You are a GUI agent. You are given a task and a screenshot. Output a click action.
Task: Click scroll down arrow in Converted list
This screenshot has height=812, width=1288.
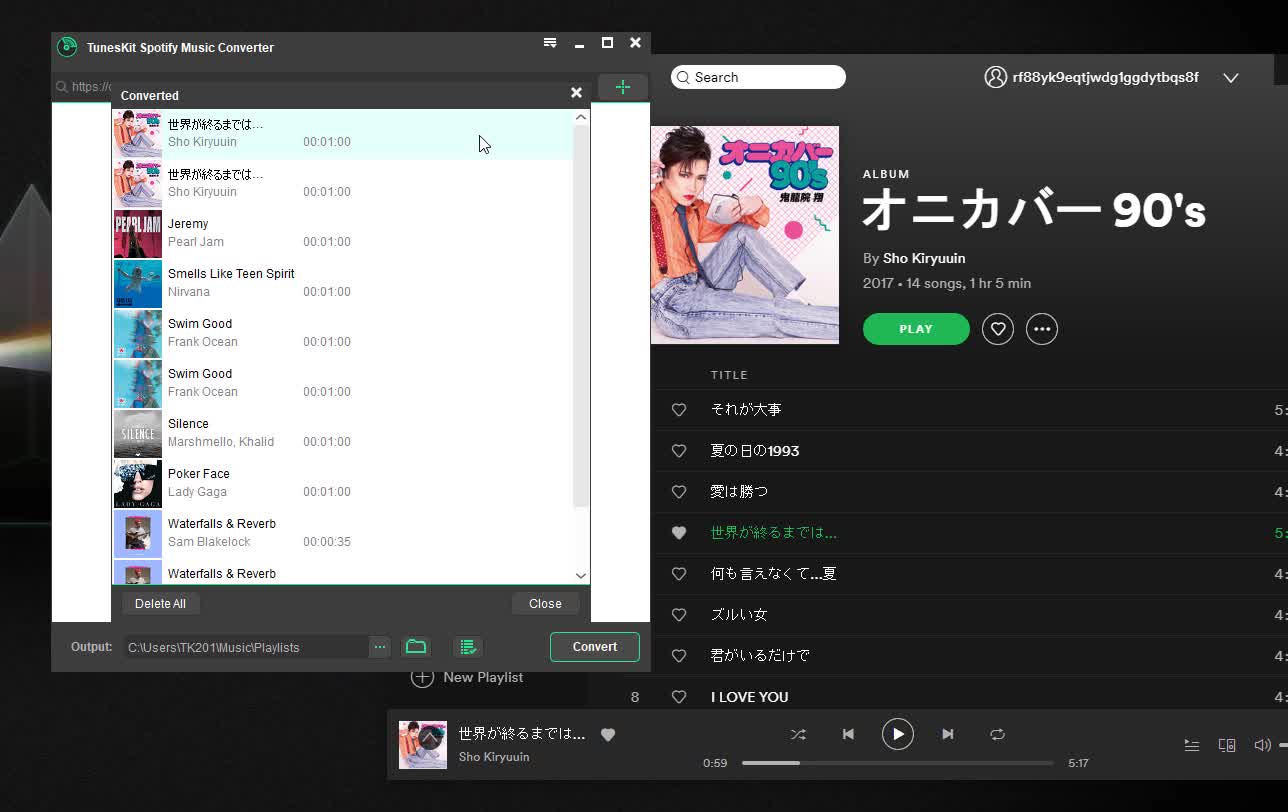click(581, 575)
